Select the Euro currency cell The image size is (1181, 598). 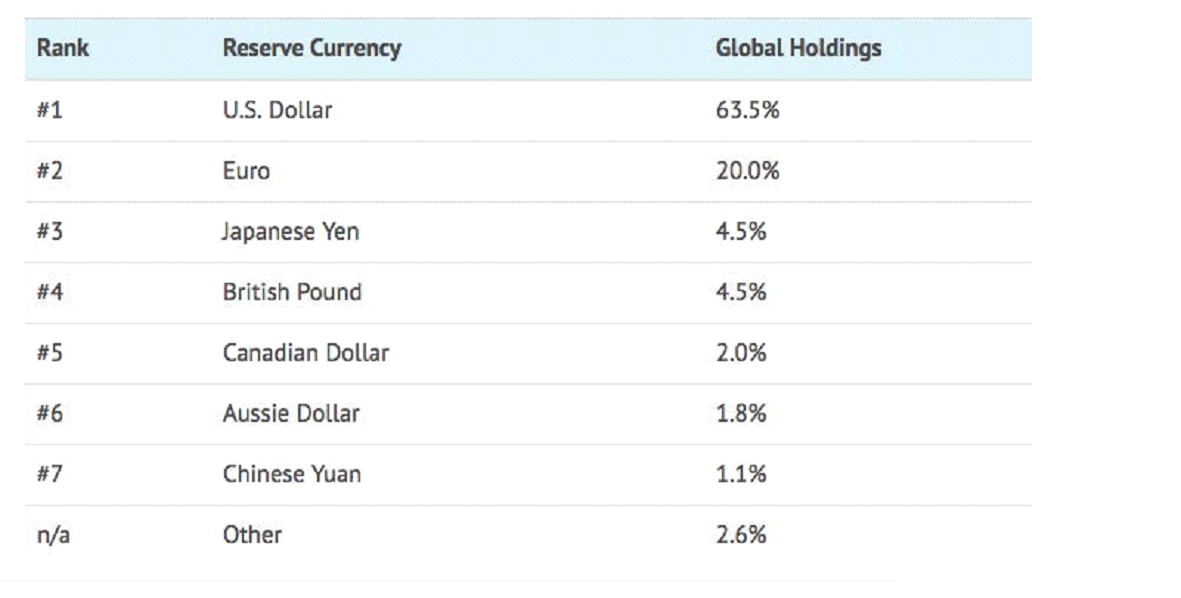click(246, 171)
